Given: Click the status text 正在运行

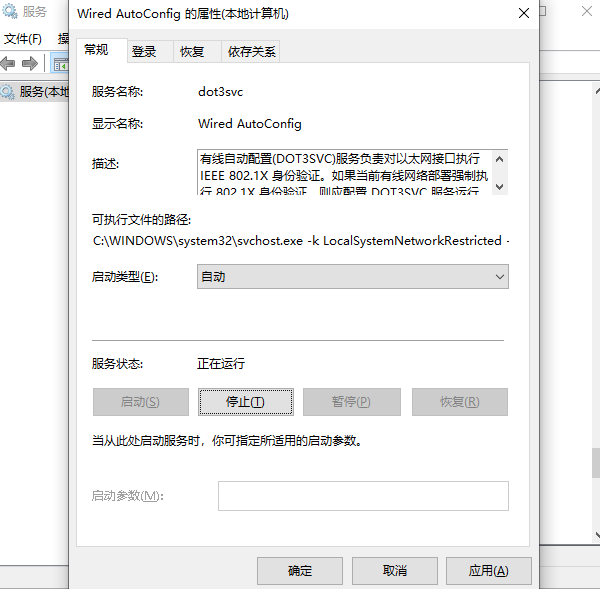Looking at the screenshot, I should click(221, 364).
